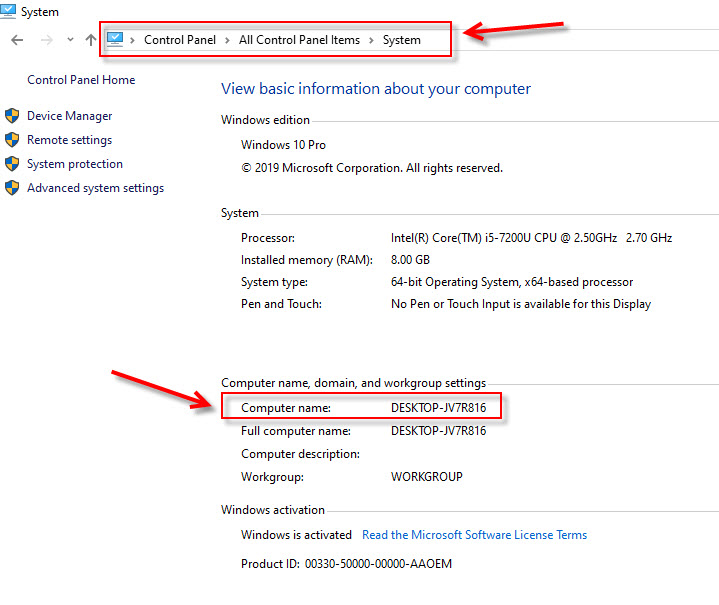Click the WORKGROUP value
Viewport: 719px width, 605px height.
click(426, 477)
